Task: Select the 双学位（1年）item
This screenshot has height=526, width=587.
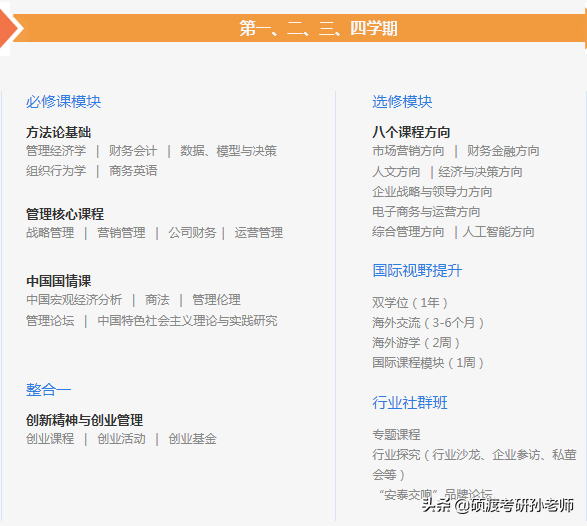Action: (x=410, y=302)
